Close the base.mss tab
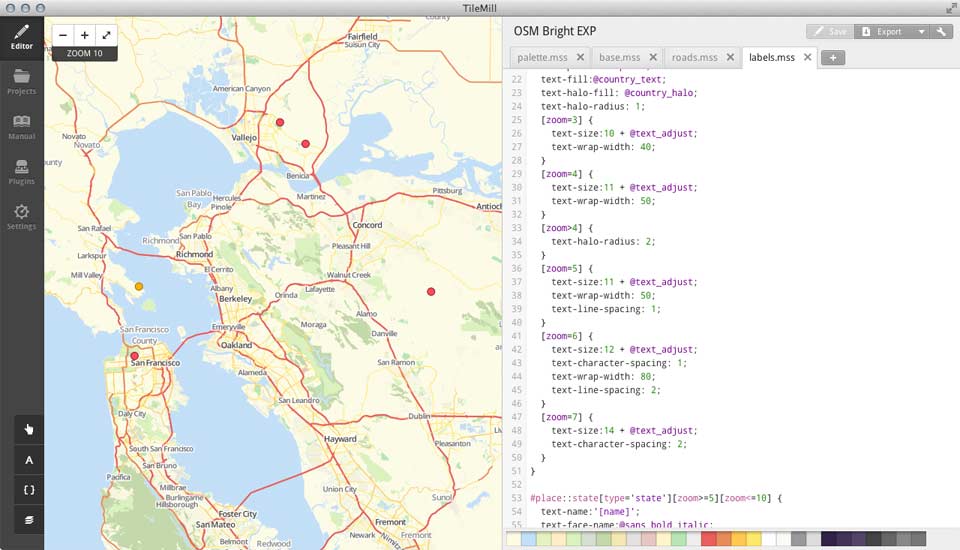960x550 pixels. (653, 57)
